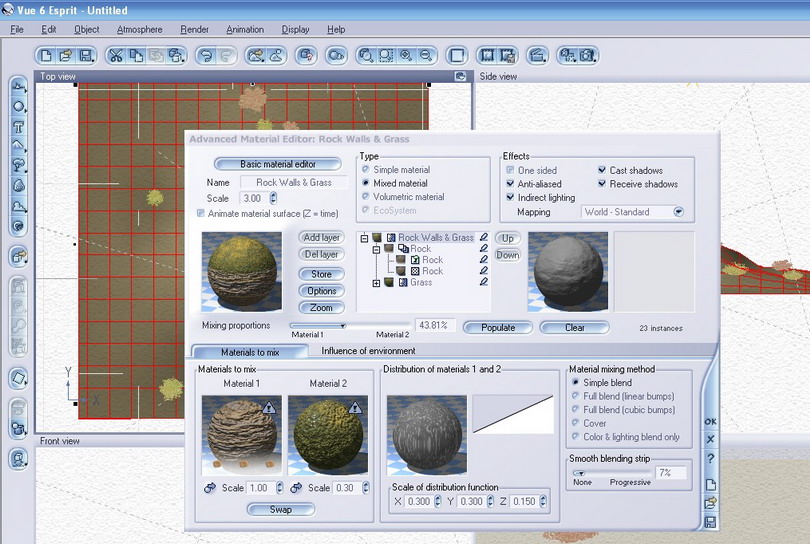Click the question mark help icon

pos(710,458)
